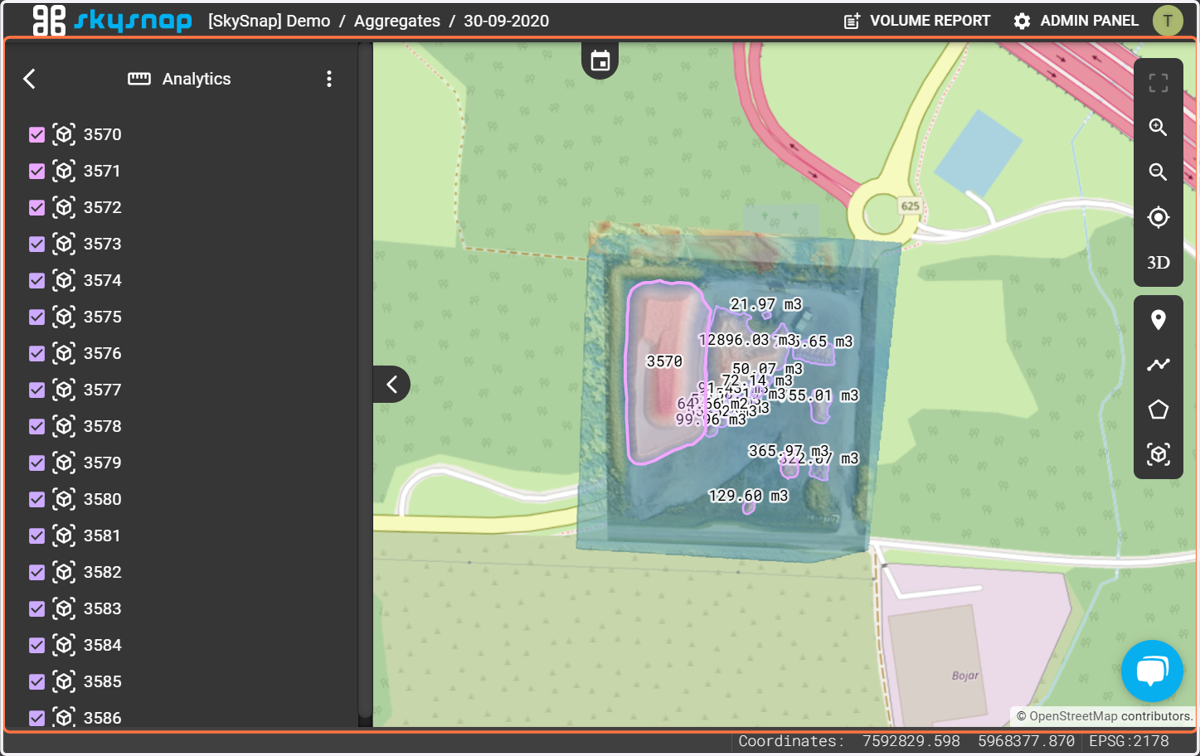The width and height of the screenshot is (1200, 756).
Task: Open the Aggregates breadcrumb
Action: (397, 20)
